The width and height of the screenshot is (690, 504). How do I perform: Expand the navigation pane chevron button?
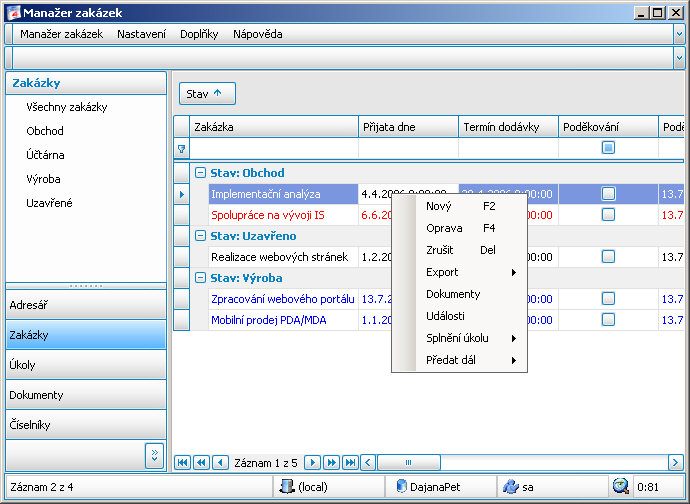154,456
